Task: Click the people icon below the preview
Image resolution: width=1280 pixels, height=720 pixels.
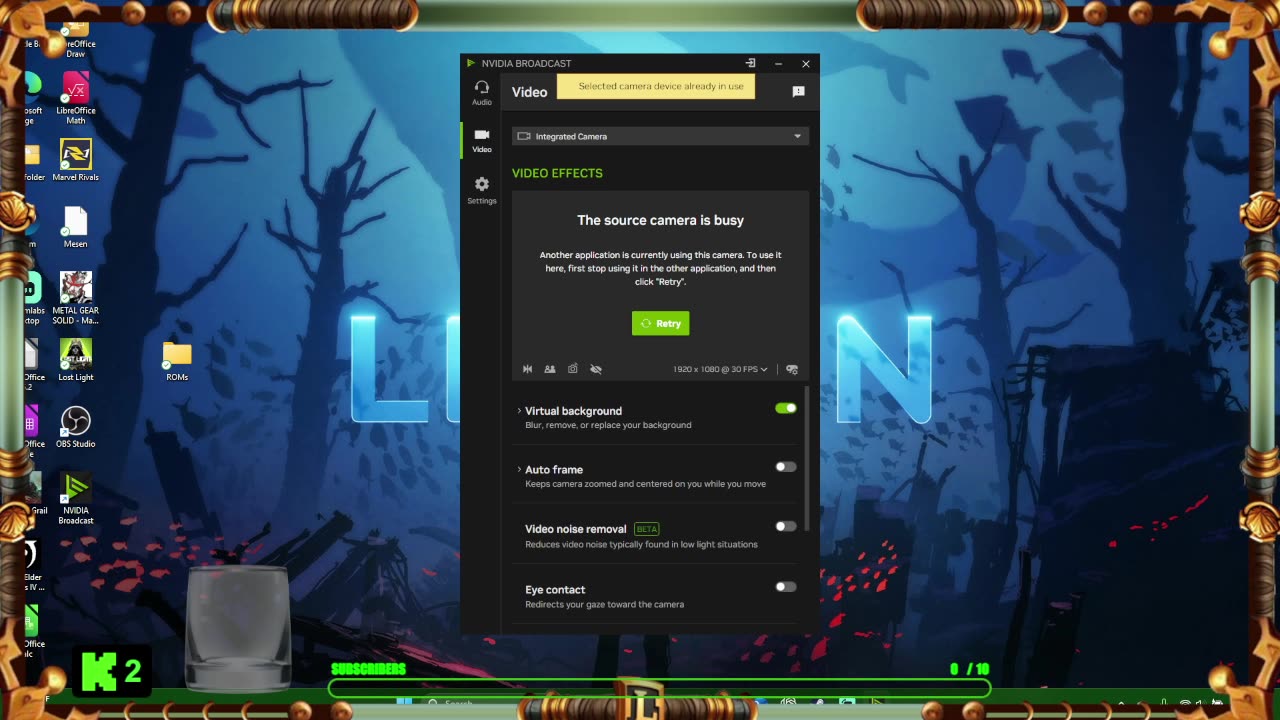Action: [549, 369]
